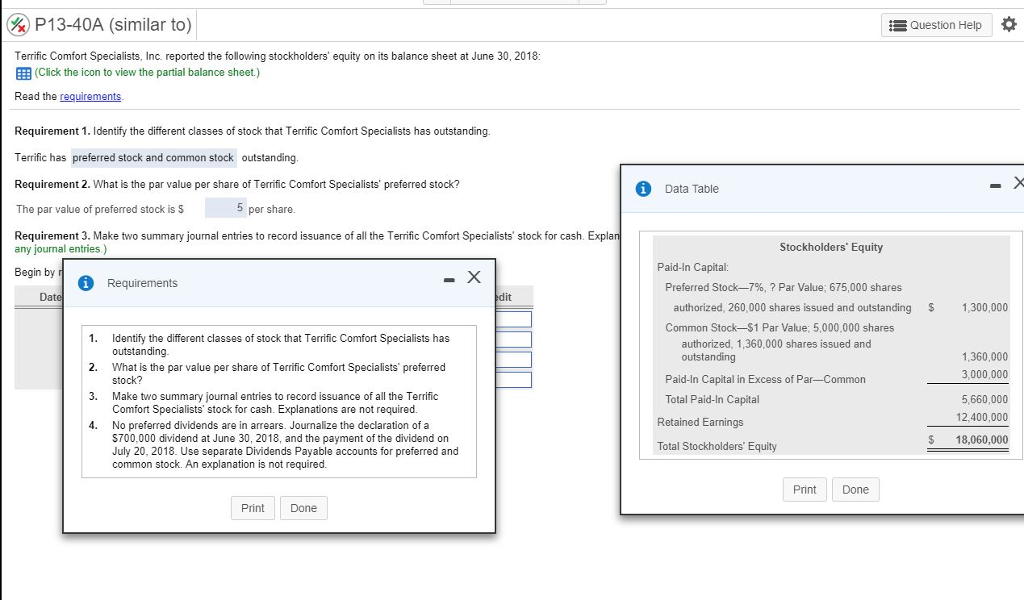Viewport: 1024px width, 600px height.
Task: Click the par value per share input
Action: [x=225, y=208]
